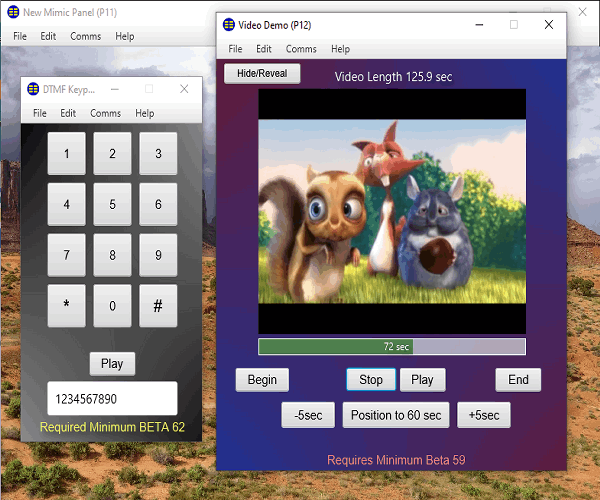Screen dimensions: 600x500
Task: Rewind video with -5sec button
Action: click(x=308, y=415)
